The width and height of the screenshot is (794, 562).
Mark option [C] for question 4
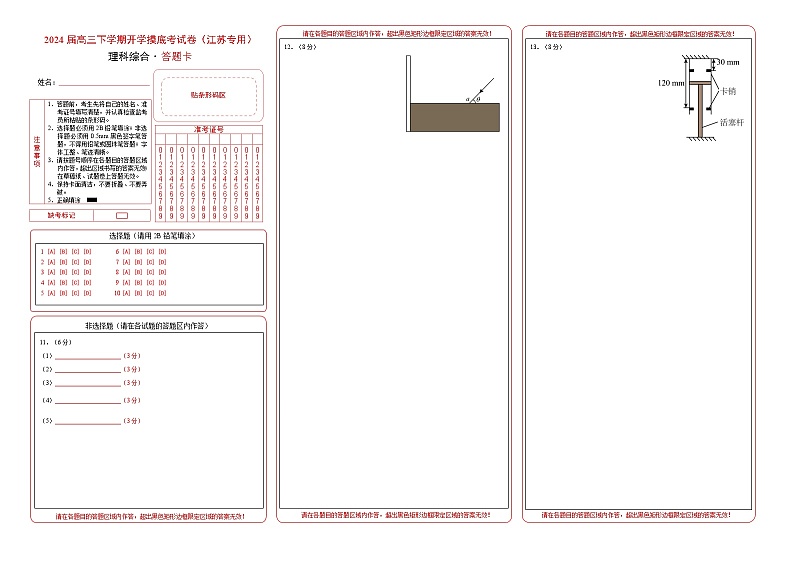75,283
